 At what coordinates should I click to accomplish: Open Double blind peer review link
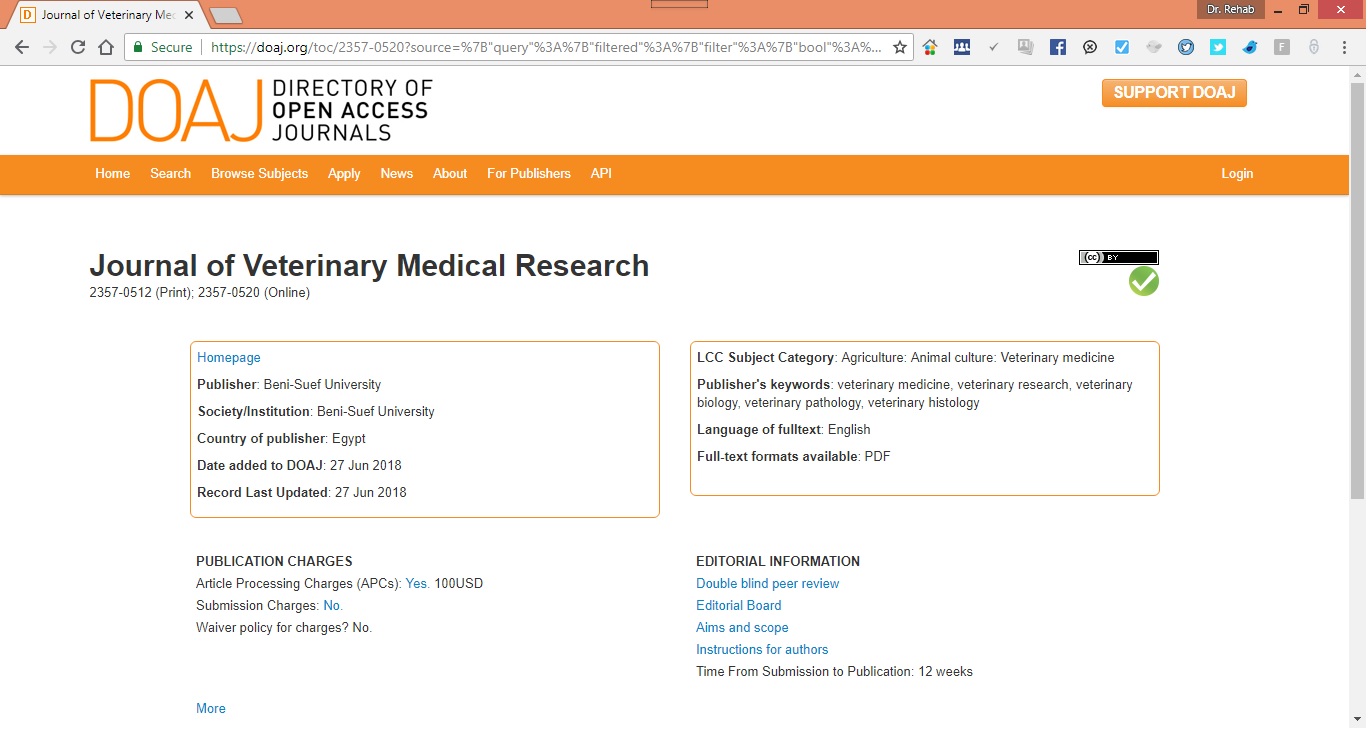pos(768,583)
